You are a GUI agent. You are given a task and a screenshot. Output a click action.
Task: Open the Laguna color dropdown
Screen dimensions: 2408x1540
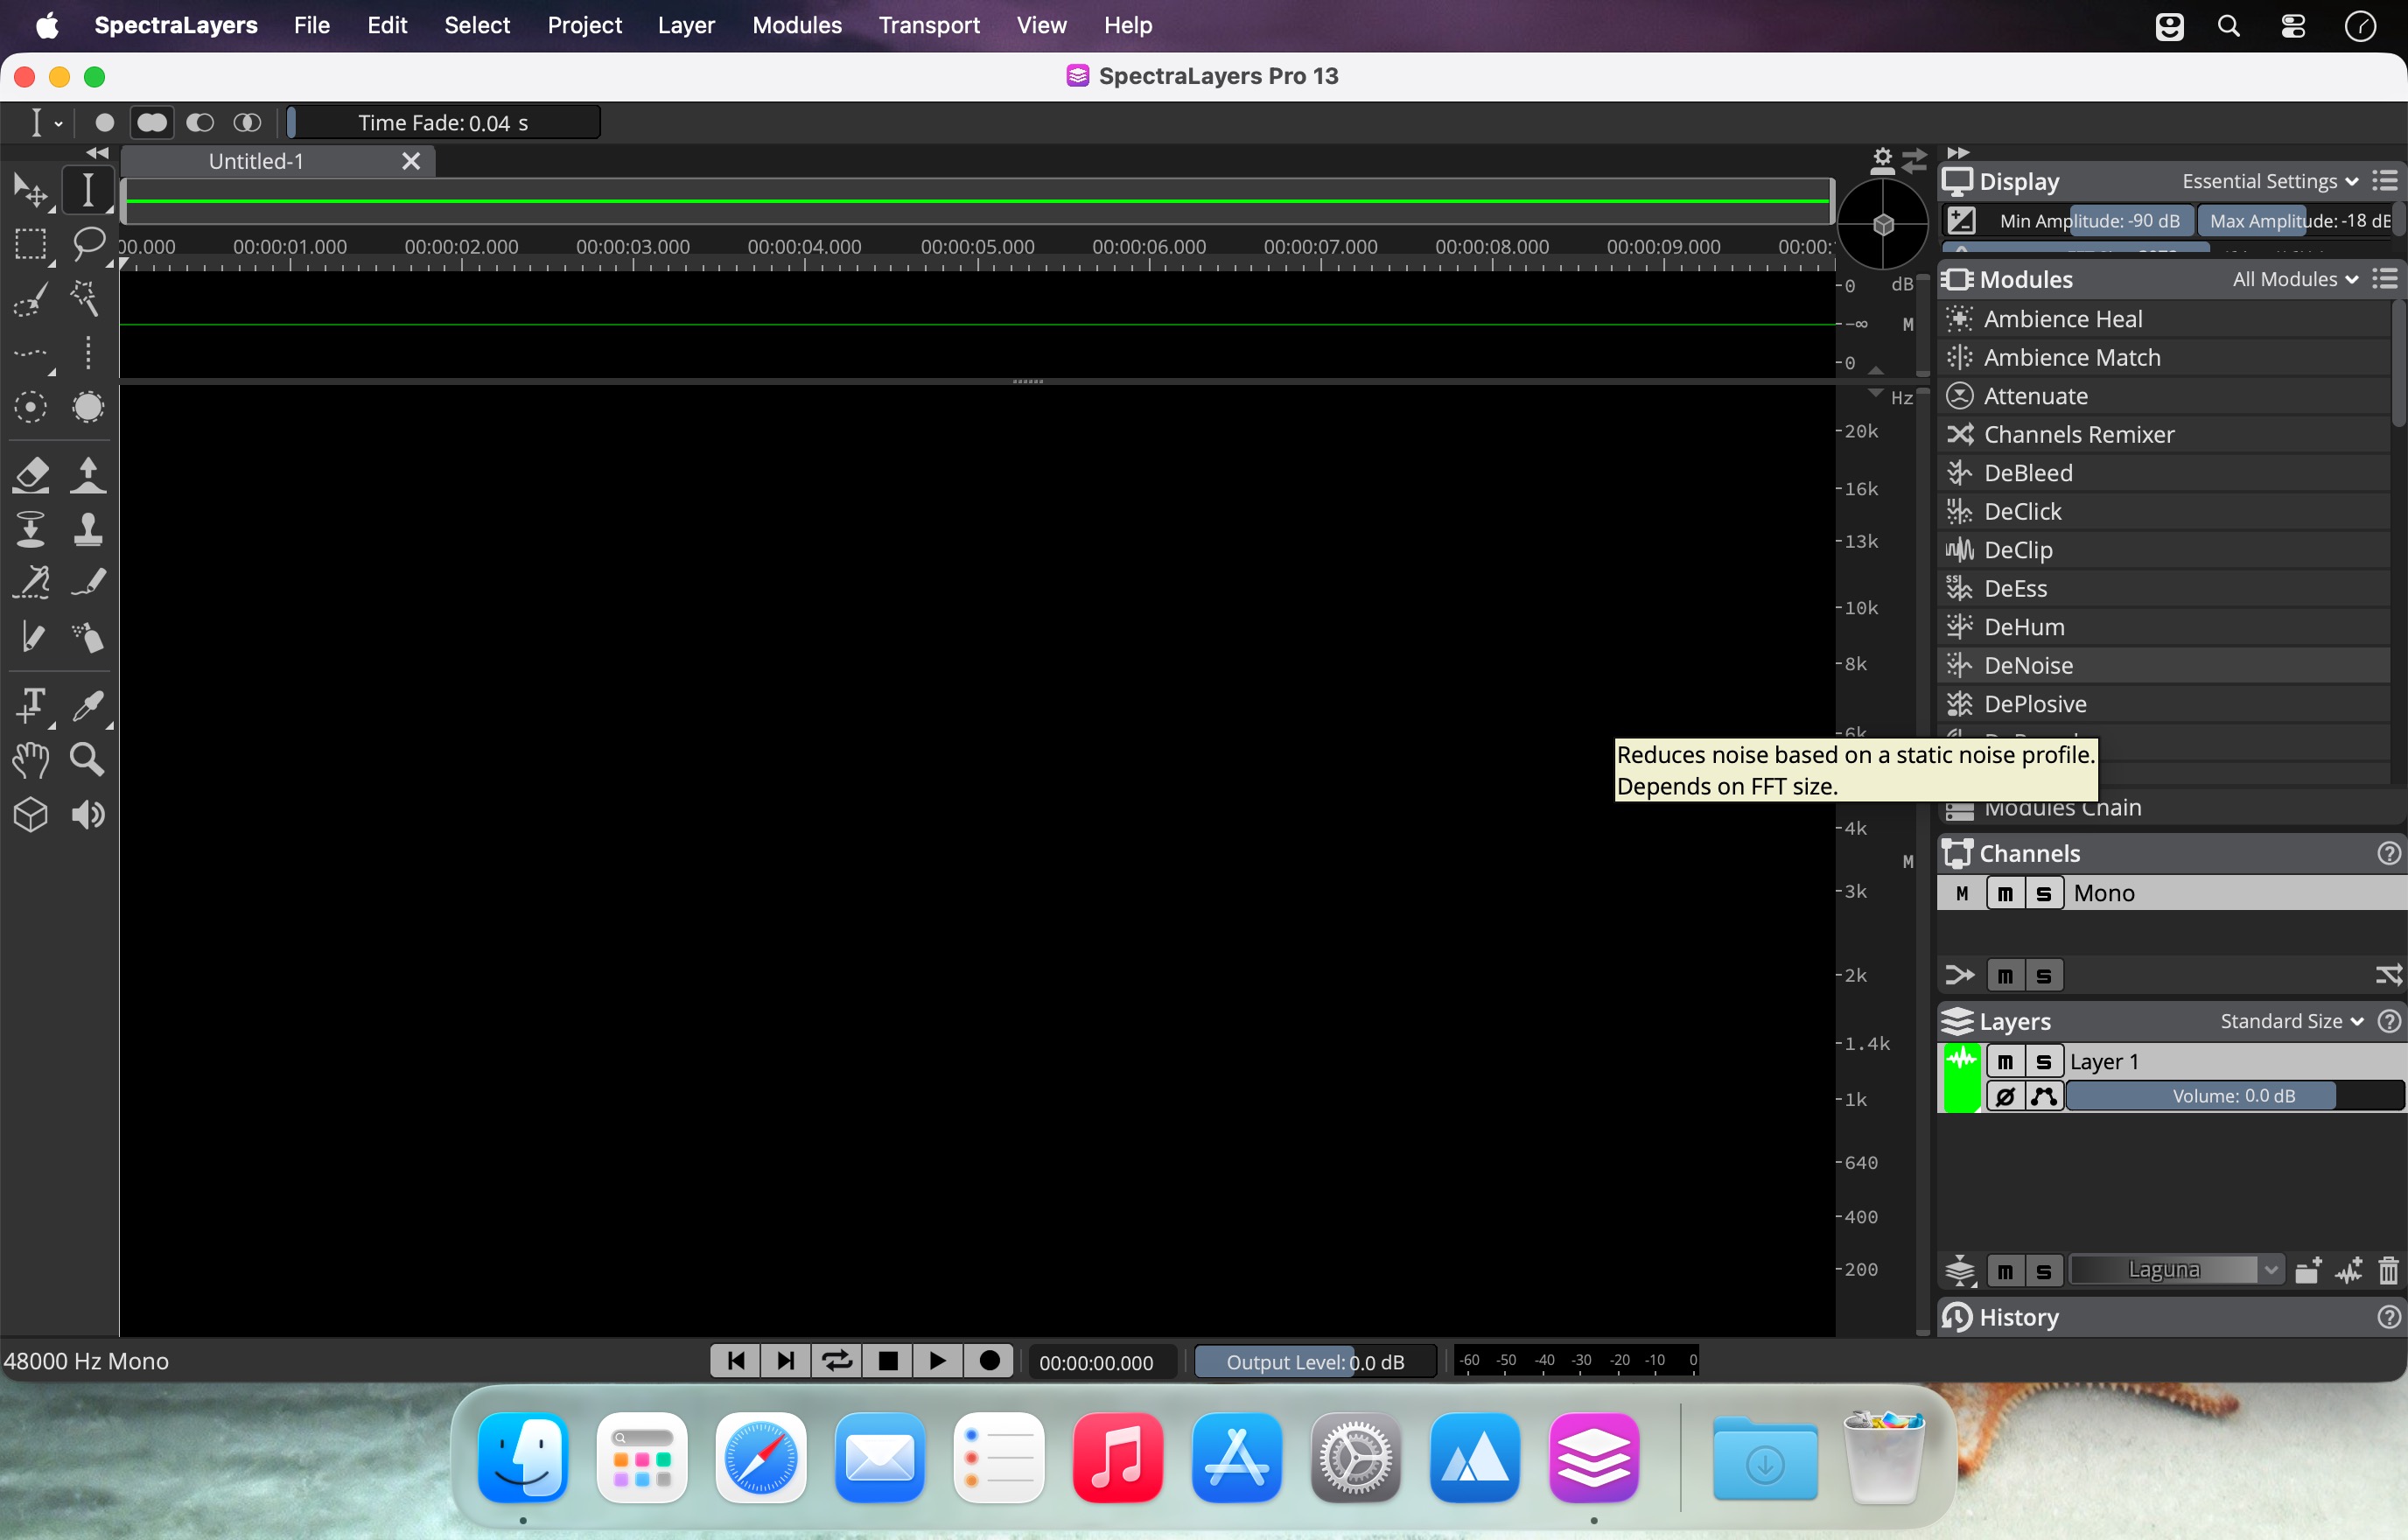point(2176,1270)
